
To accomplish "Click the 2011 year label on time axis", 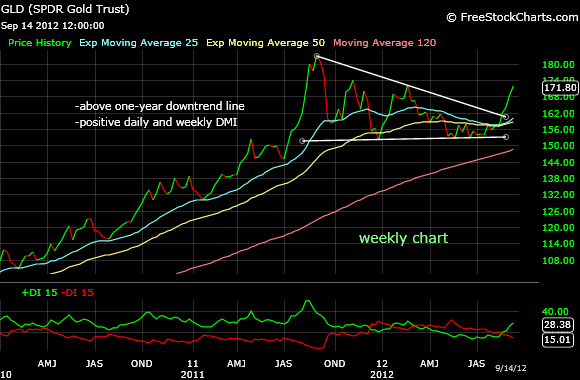I will click(193, 374).
